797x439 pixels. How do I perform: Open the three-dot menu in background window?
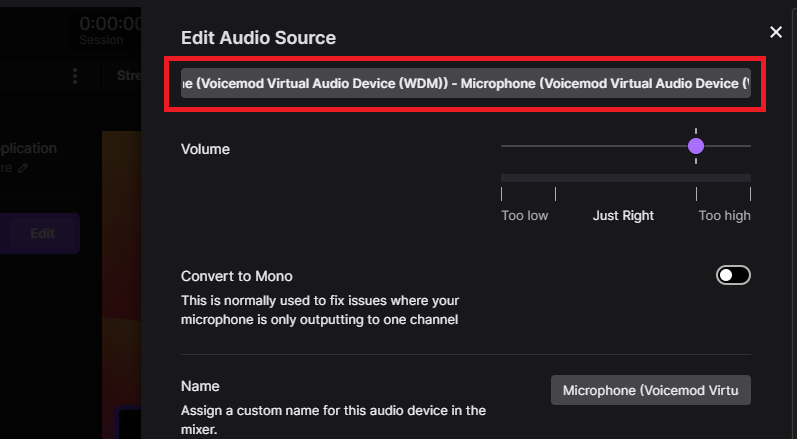coord(75,76)
